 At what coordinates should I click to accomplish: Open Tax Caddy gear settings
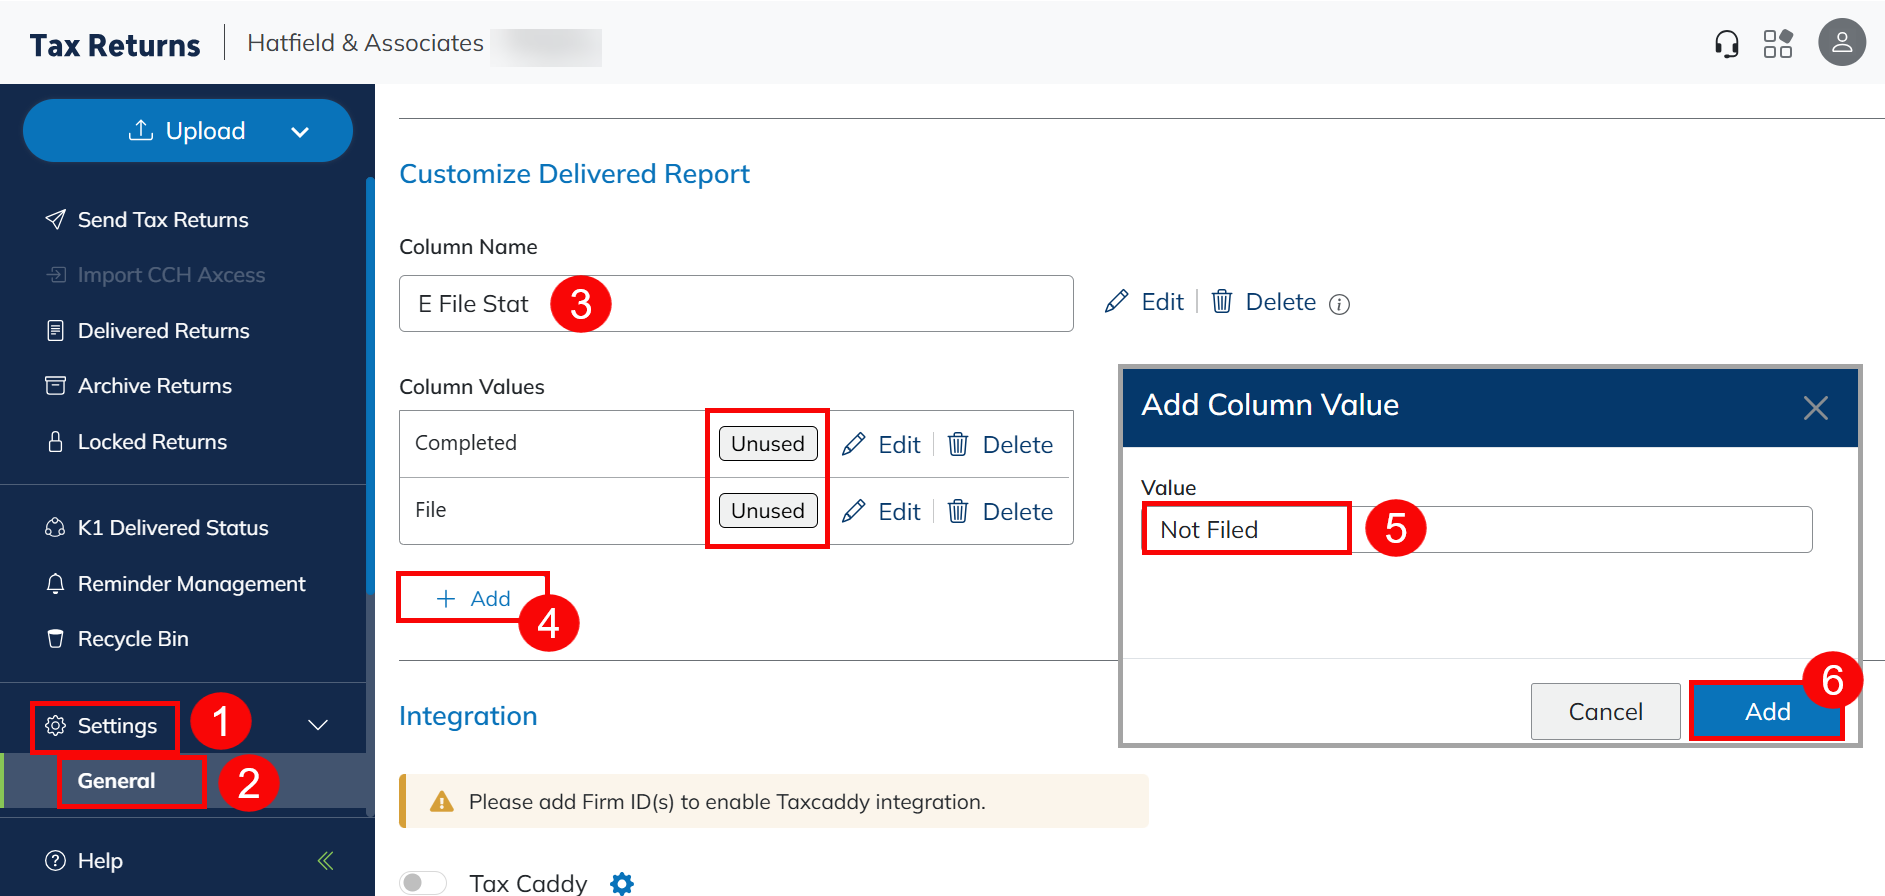(x=622, y=883)
